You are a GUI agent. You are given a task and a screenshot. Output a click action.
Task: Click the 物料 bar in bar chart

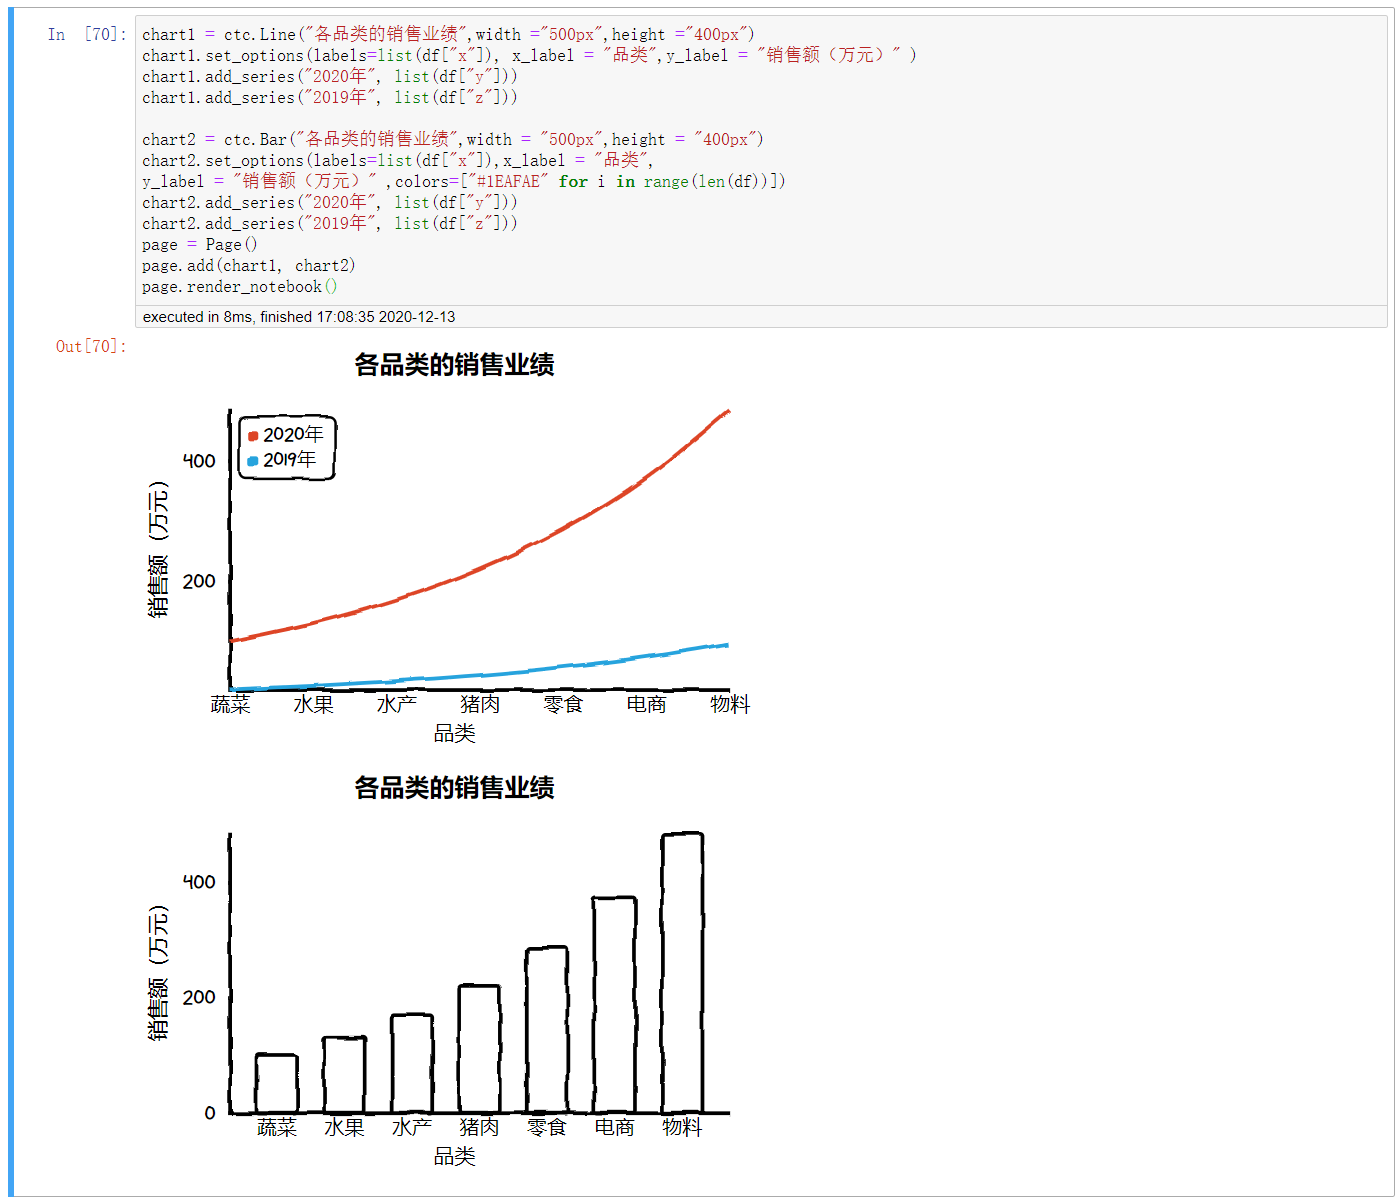[x=682, y=973]
